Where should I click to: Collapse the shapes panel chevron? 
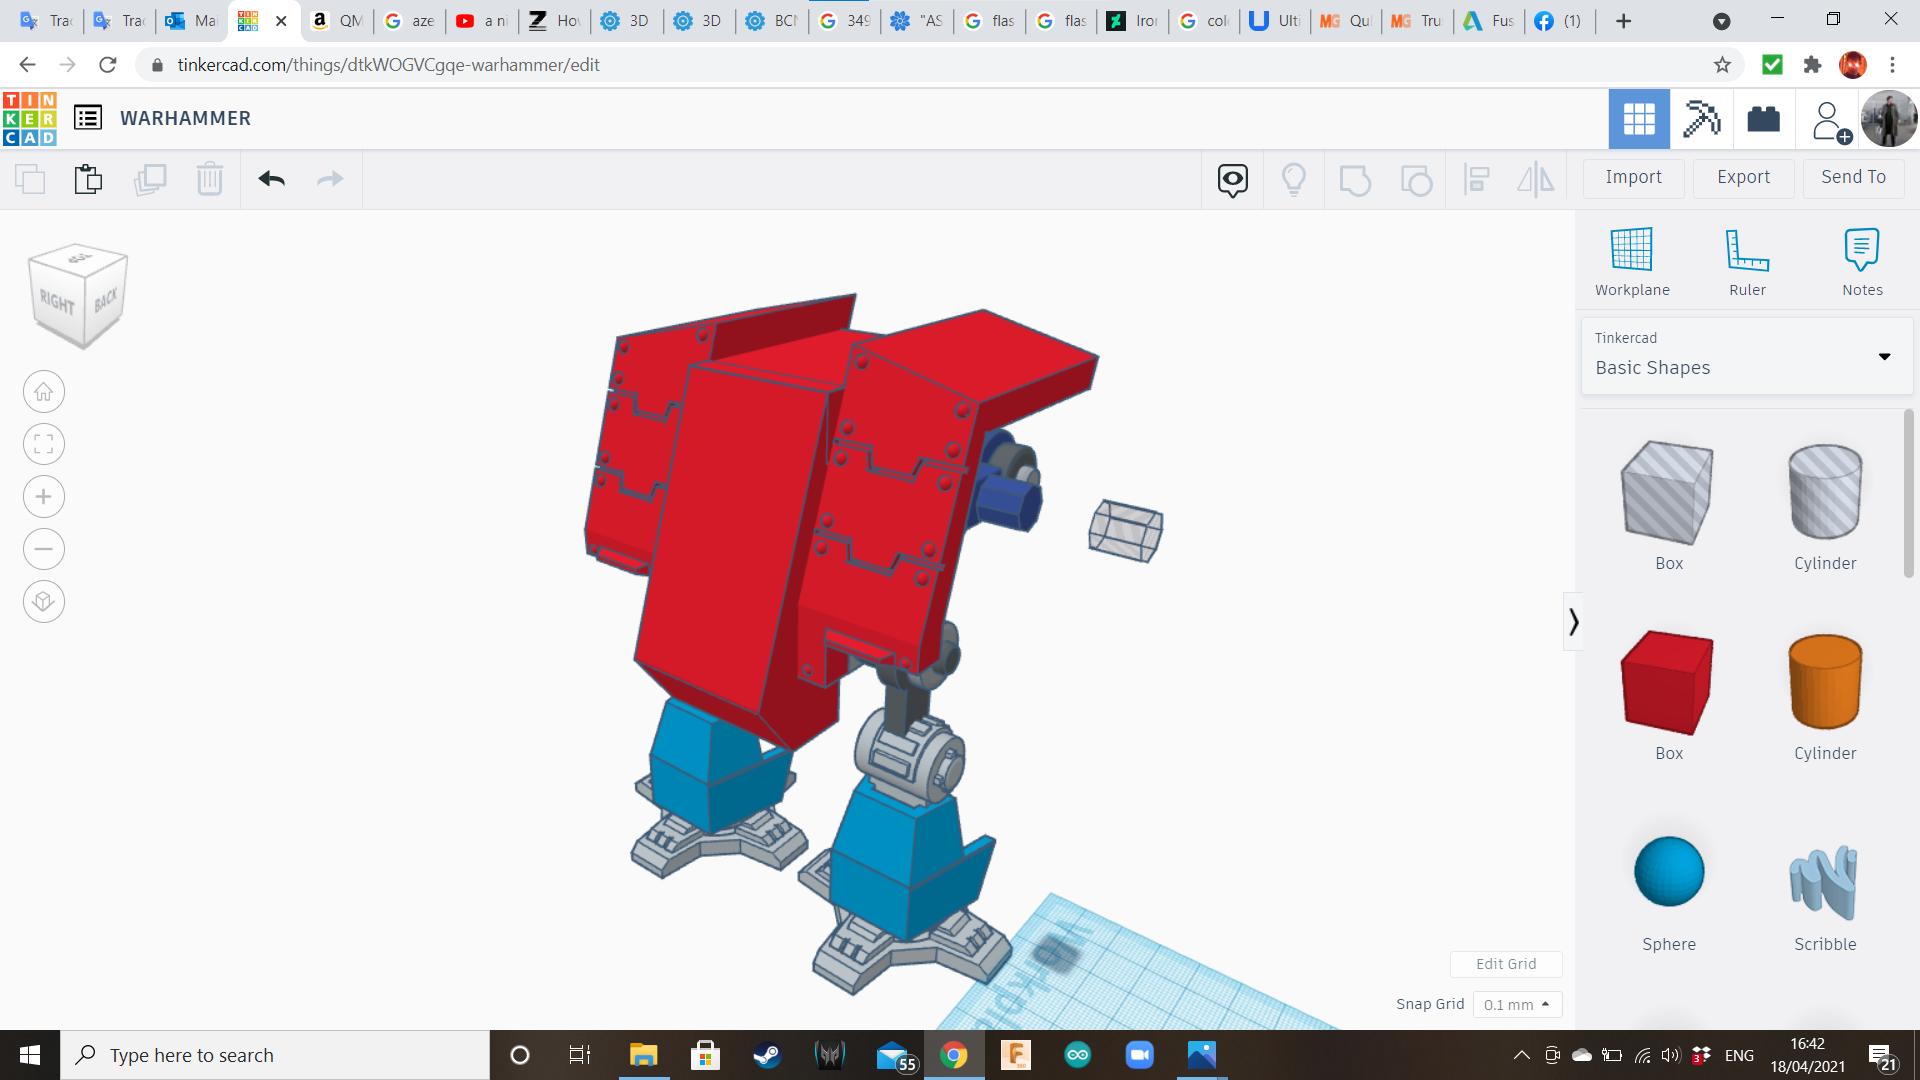tap(1573, 622)
